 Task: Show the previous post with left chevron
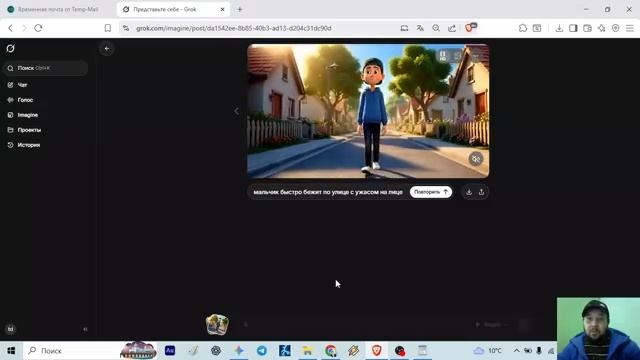pos(236,111)
